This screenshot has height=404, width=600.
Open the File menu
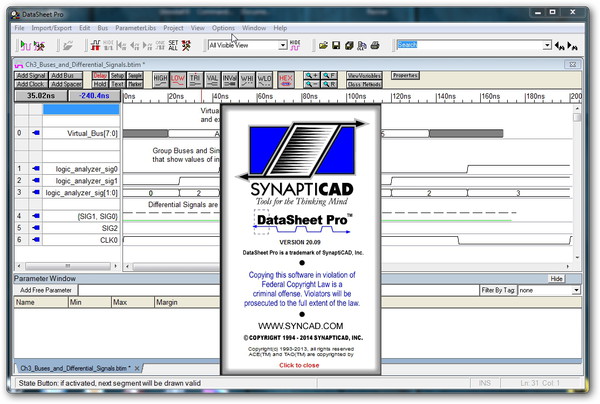click(19, 28)
